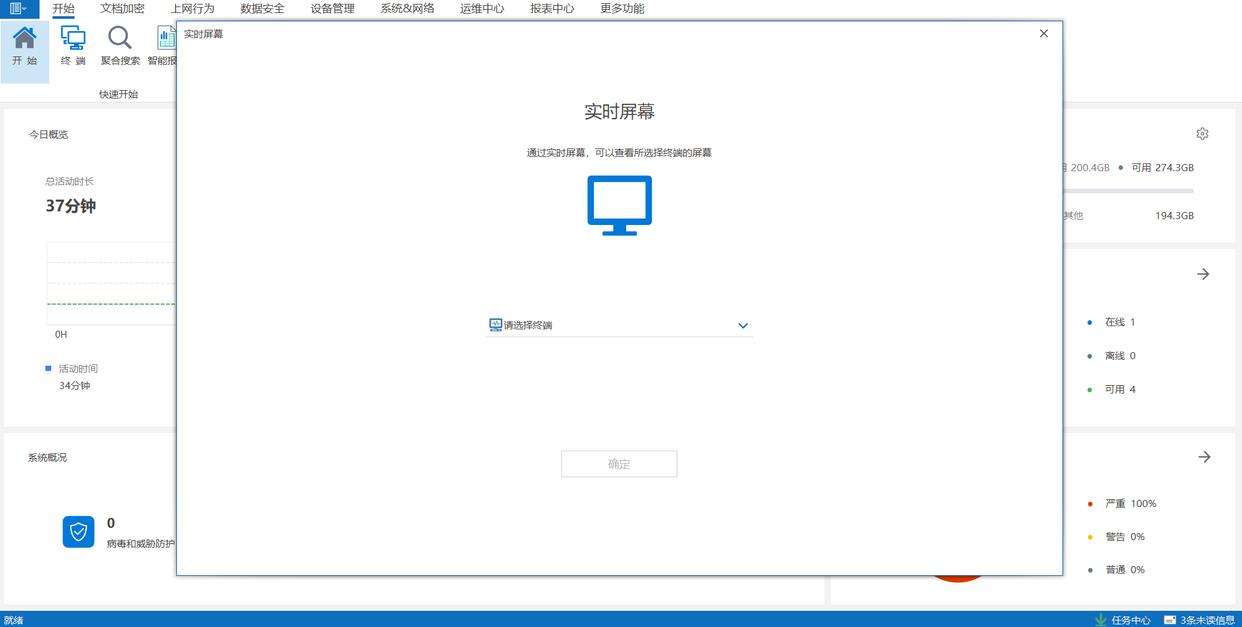The width and height of the screenshot is (1242, 627).
Task: Click the 离线 0 status entry
Action: (1112, 356)
